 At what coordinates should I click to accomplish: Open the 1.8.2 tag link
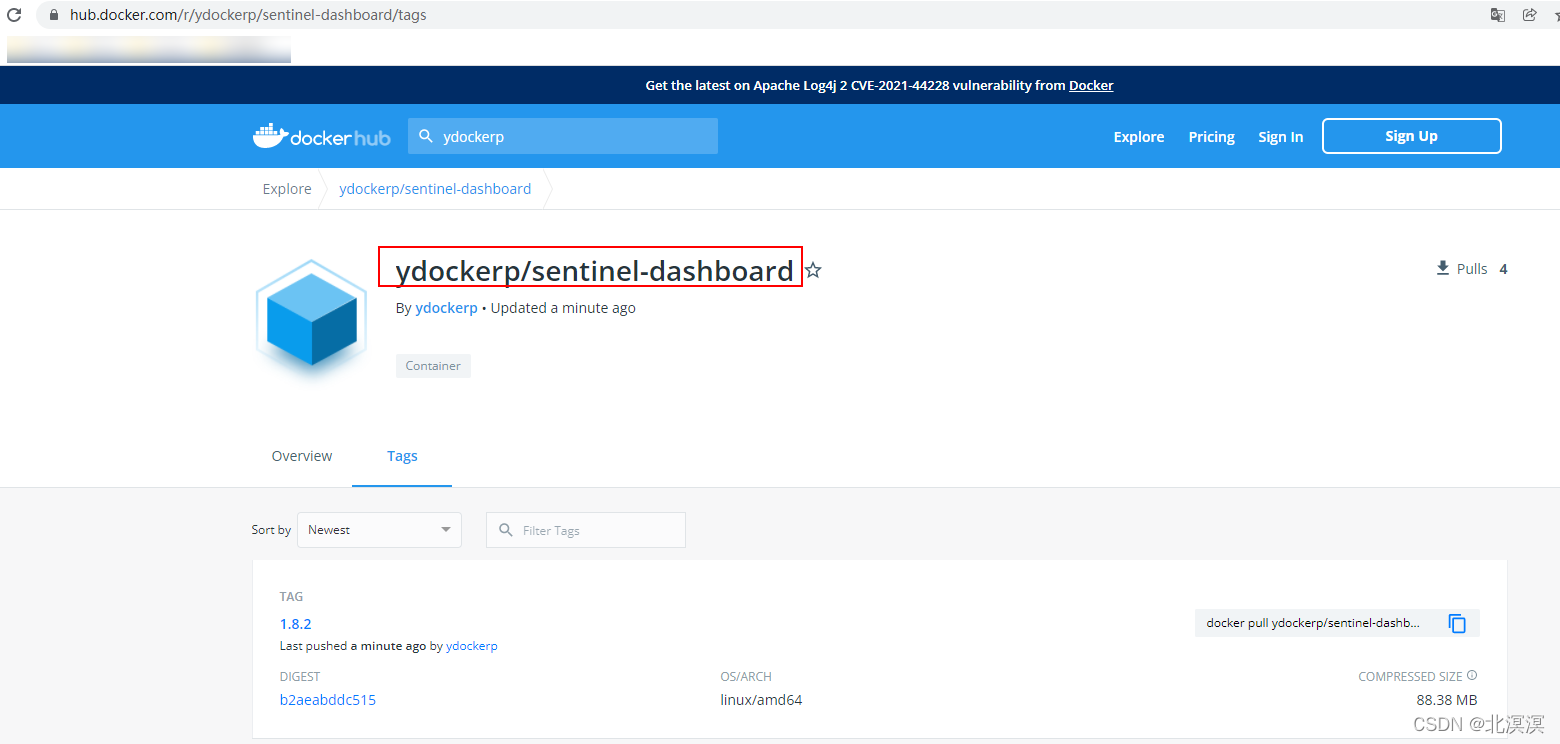[x=296, y=624]
